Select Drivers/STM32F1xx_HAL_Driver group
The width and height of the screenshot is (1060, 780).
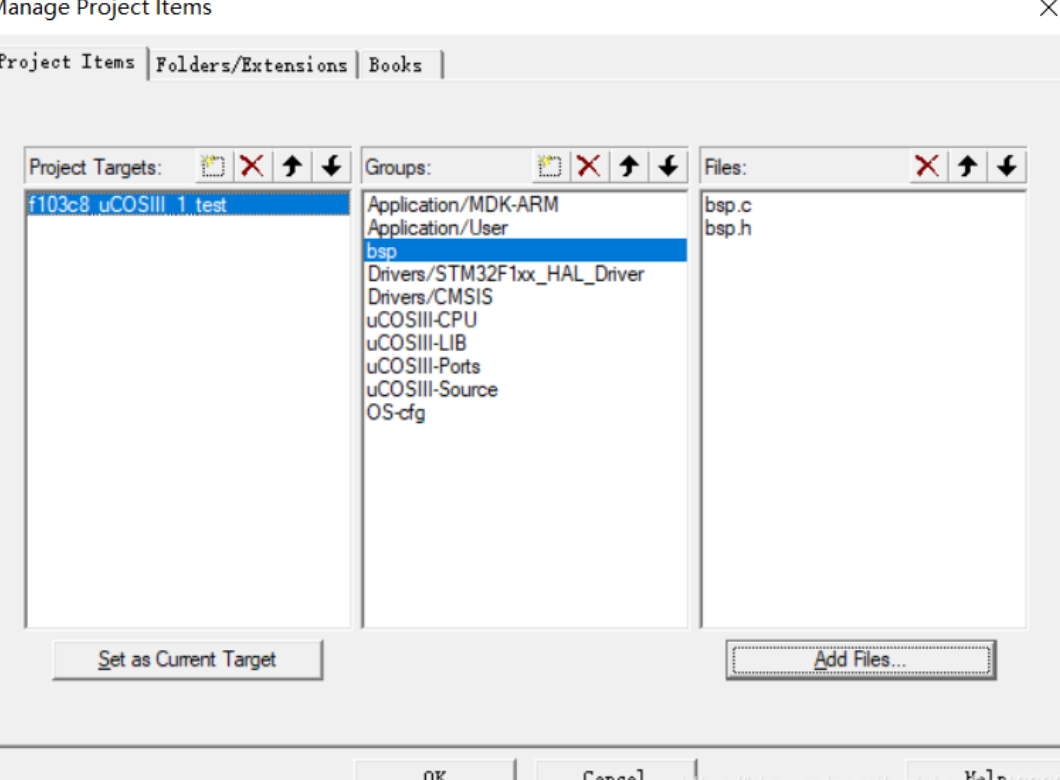click(x=525, y=274)
